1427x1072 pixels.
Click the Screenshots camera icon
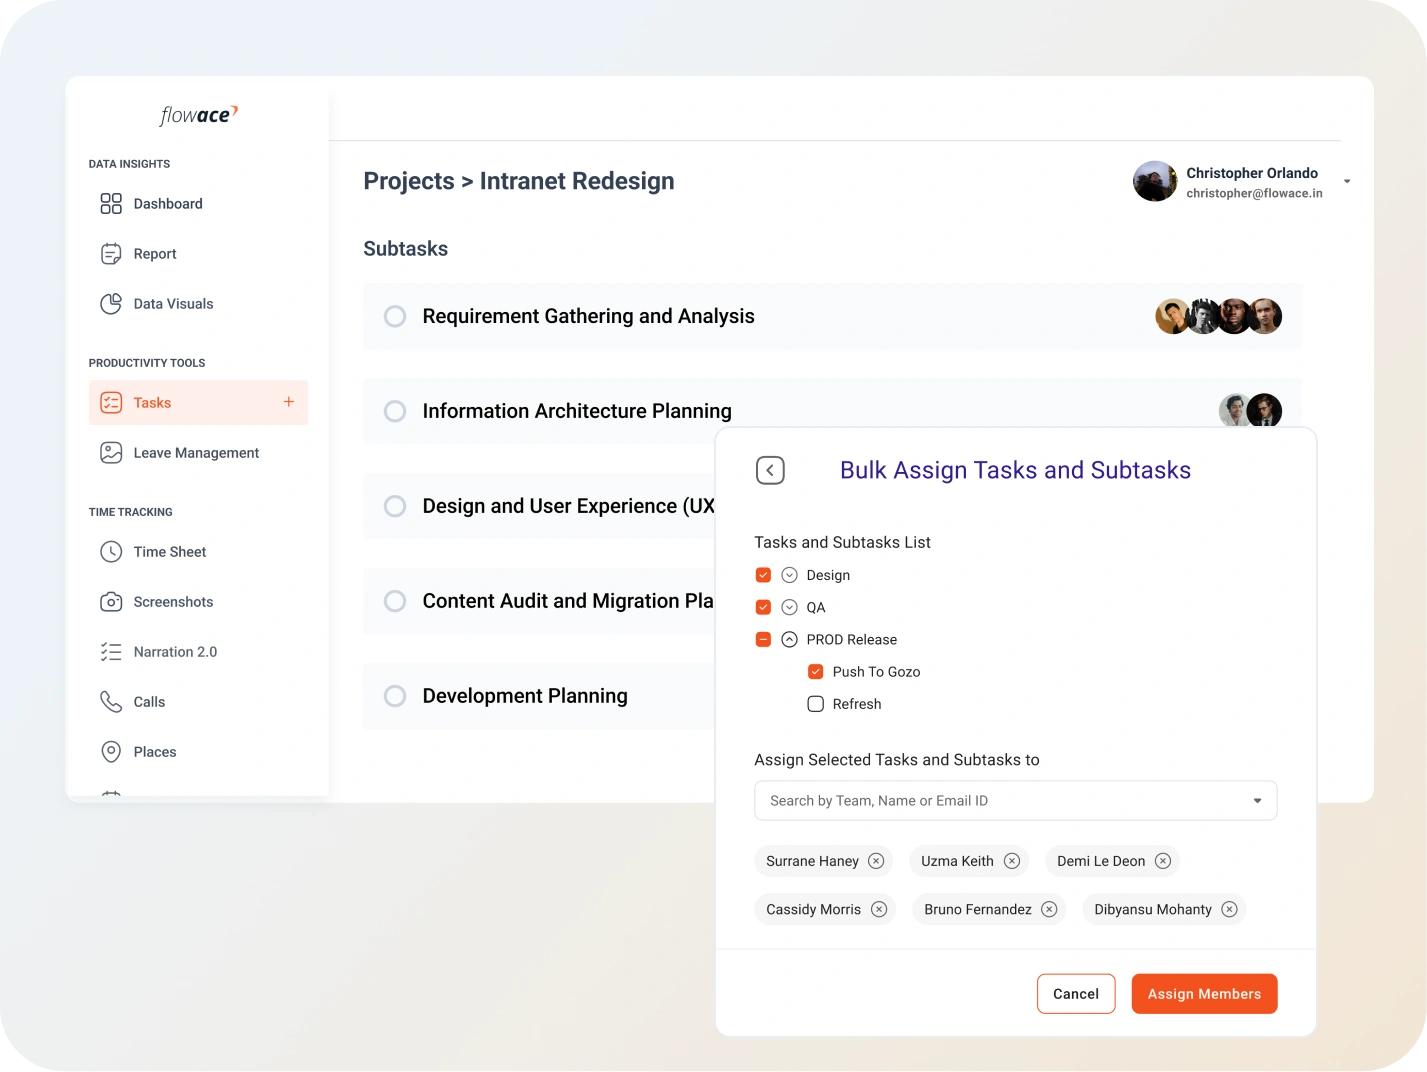click(111, 602)
